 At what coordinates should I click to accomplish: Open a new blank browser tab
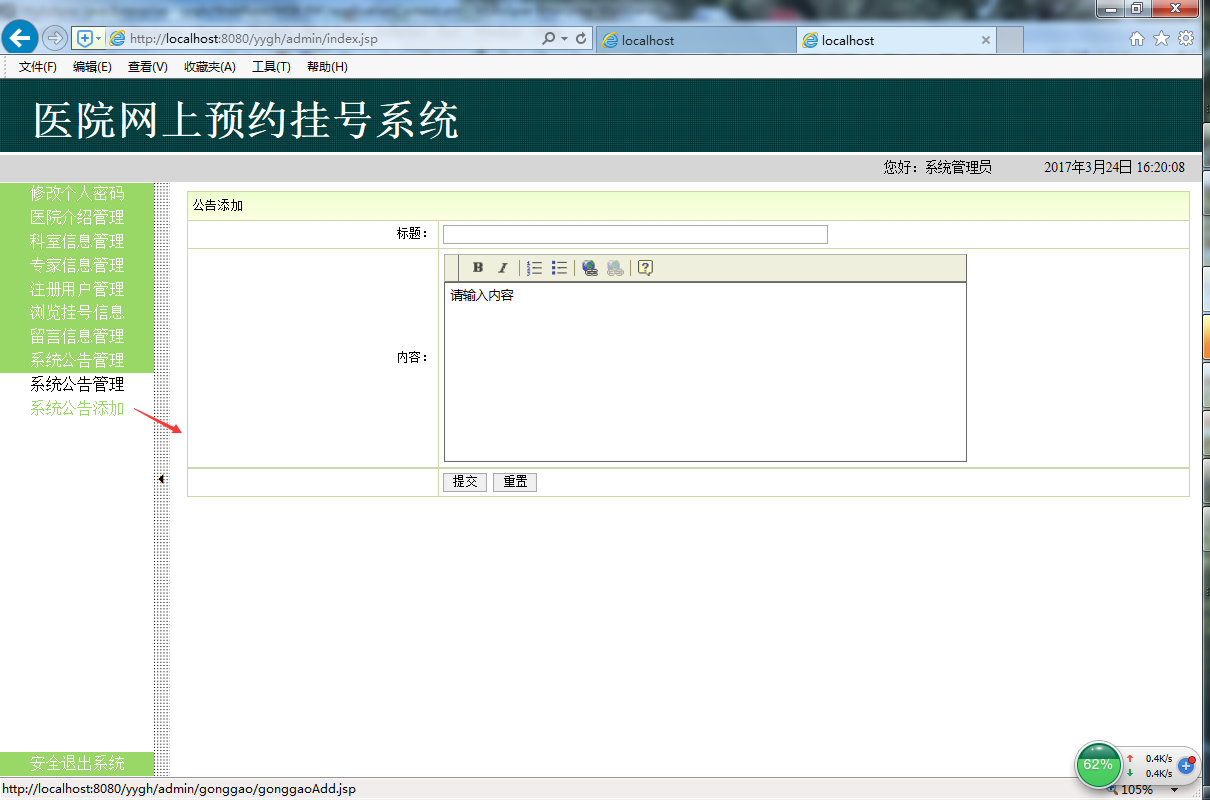(1010, 40)
